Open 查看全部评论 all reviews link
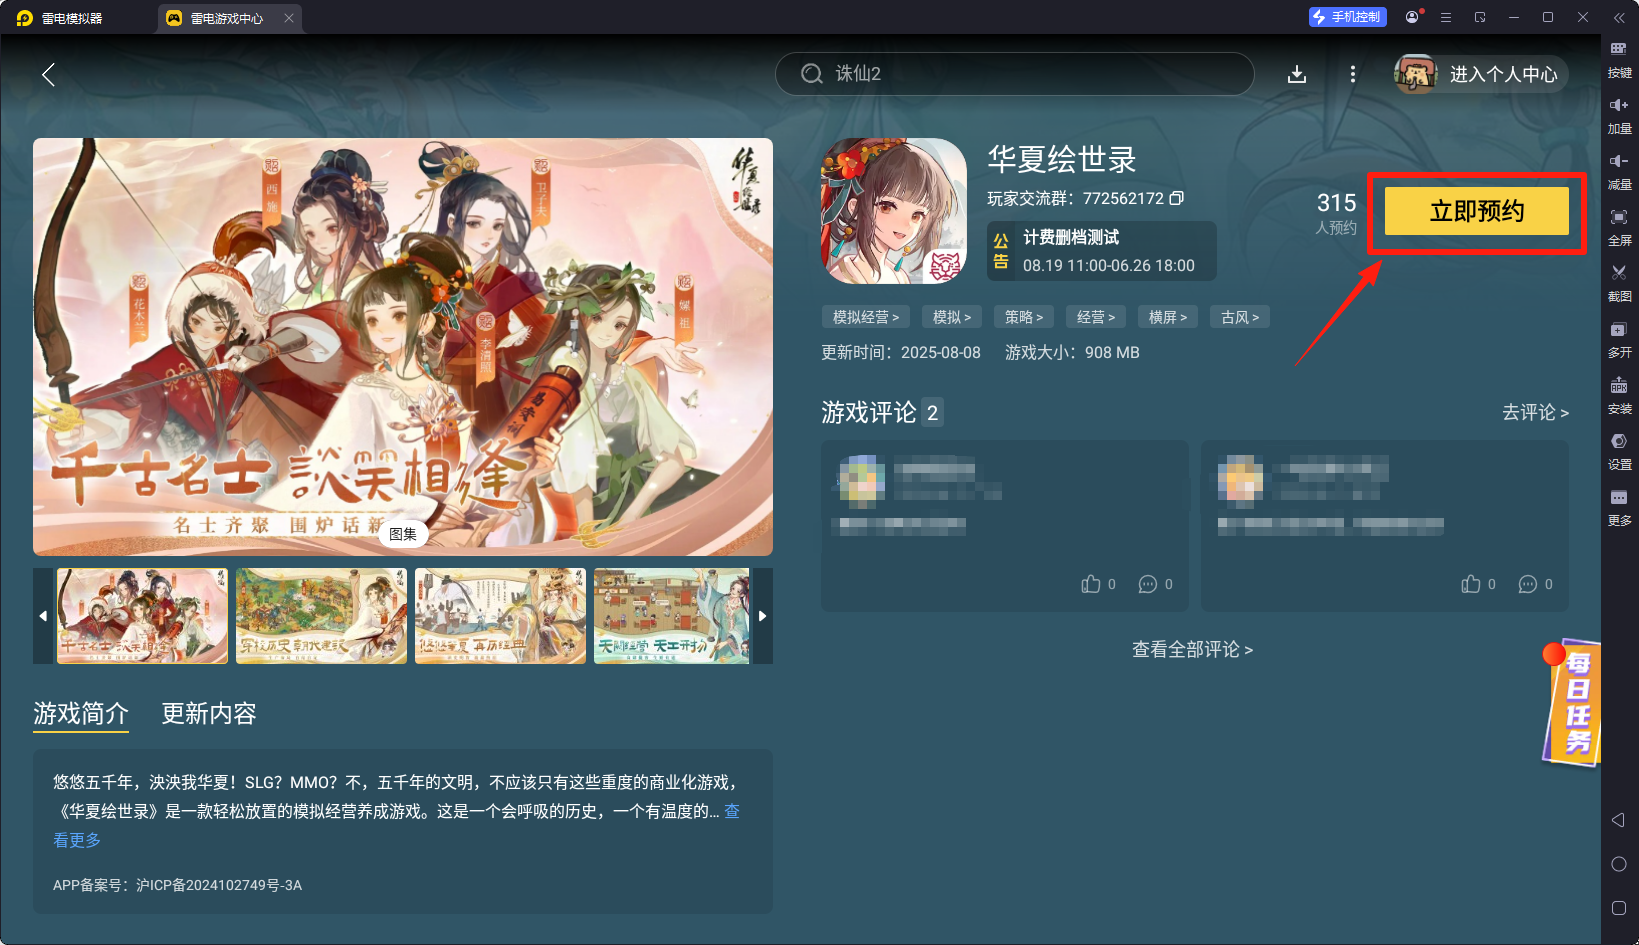 (x=1192, y=650)
